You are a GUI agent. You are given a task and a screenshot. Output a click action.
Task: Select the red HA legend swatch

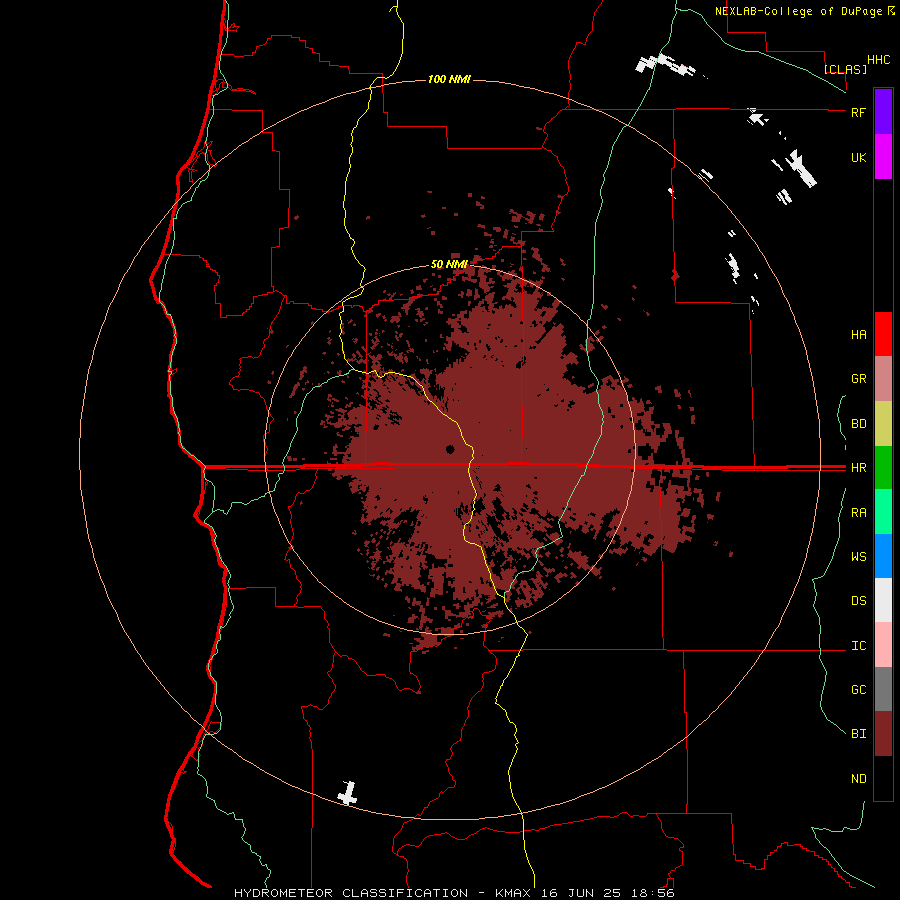(883, 334)
